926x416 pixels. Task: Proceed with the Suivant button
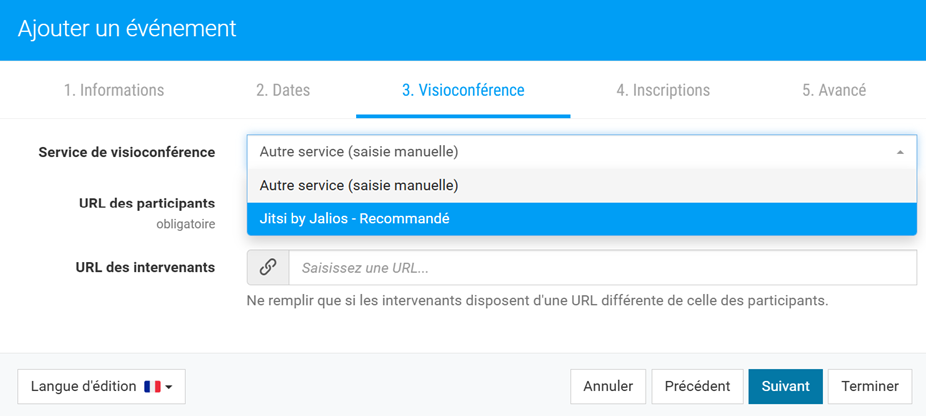point(785,387)
